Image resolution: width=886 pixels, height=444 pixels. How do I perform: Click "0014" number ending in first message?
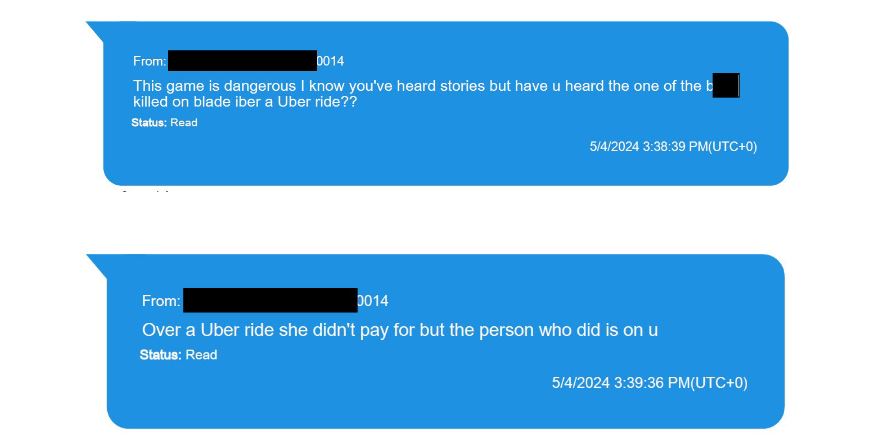[x=331, y=61]
